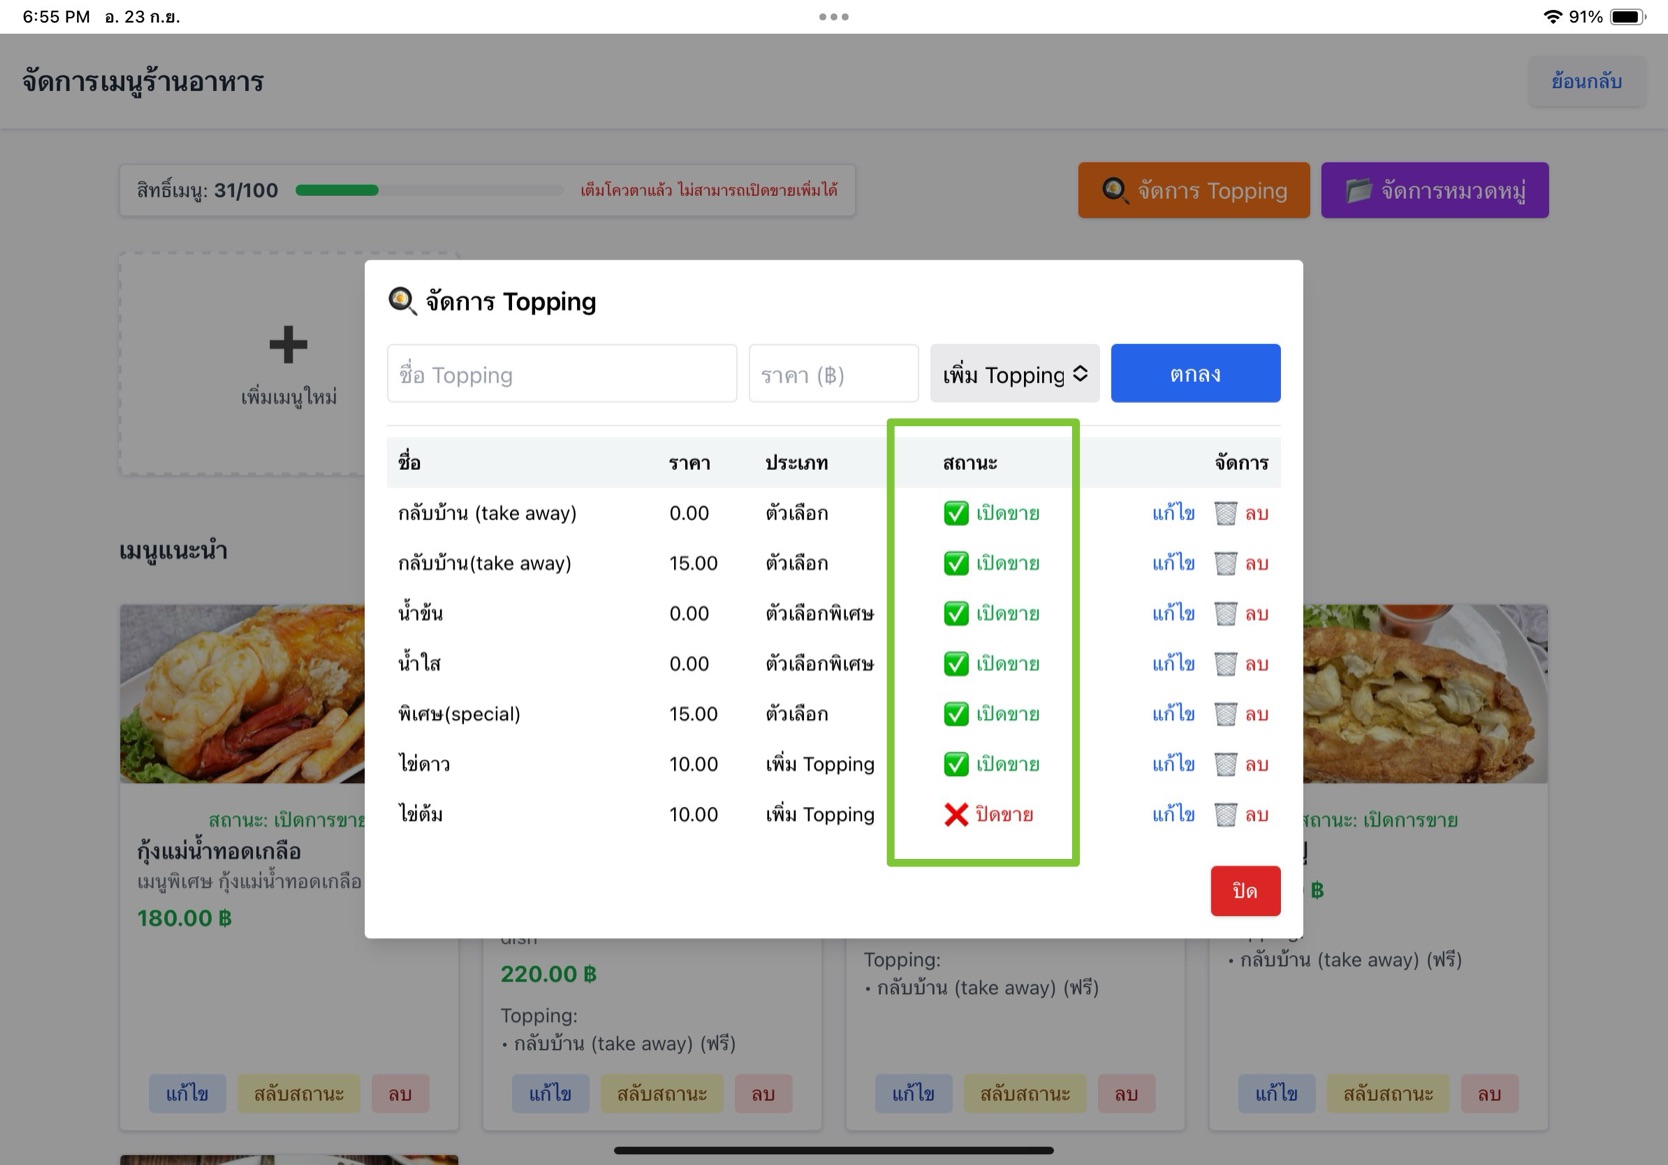Focus the ชื่อ Topping name input field

tap(561, 374)
